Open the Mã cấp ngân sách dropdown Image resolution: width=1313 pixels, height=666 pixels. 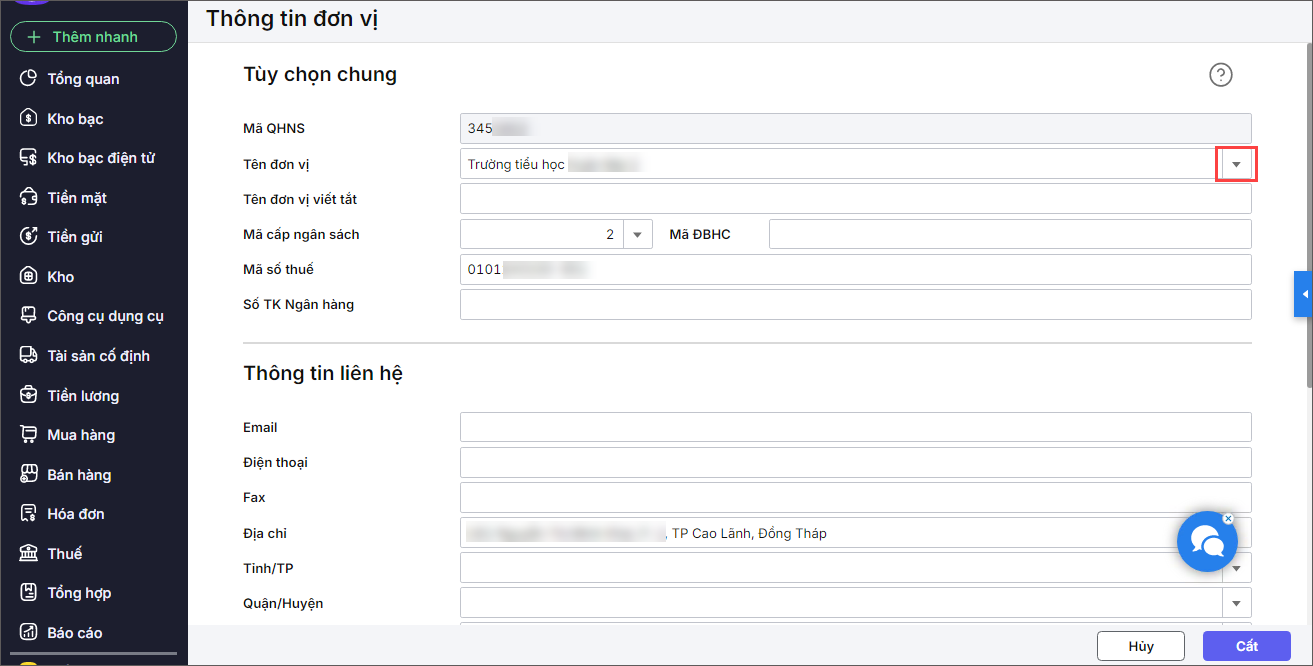click(x=637, y=235)
